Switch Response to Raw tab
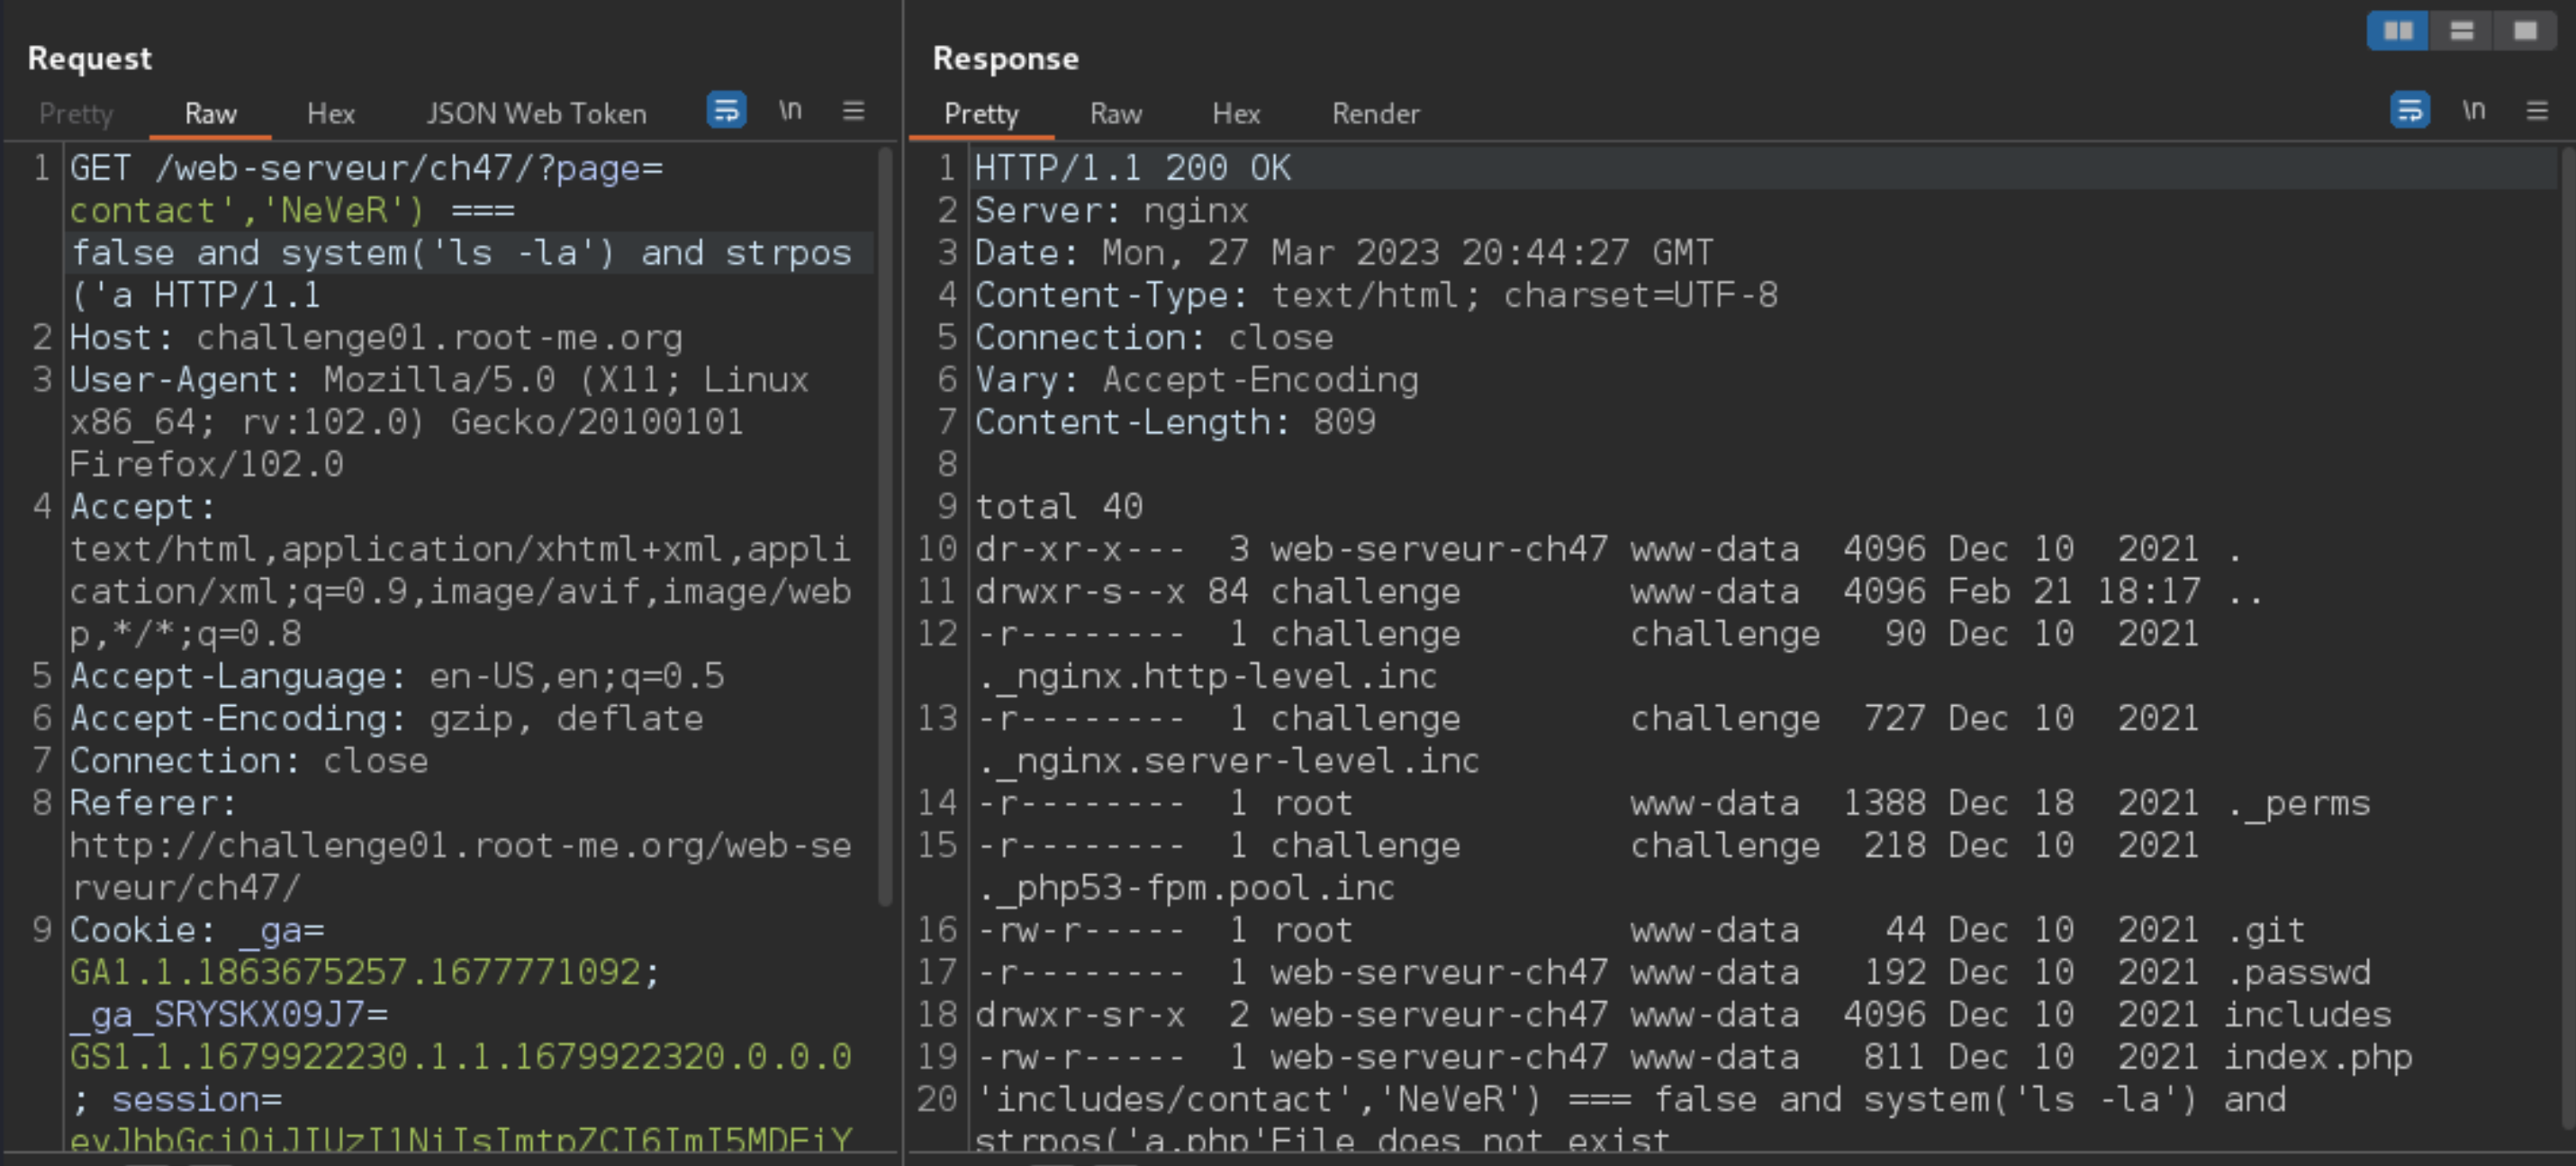The image size is (2576, 1166). point(1116,114)
